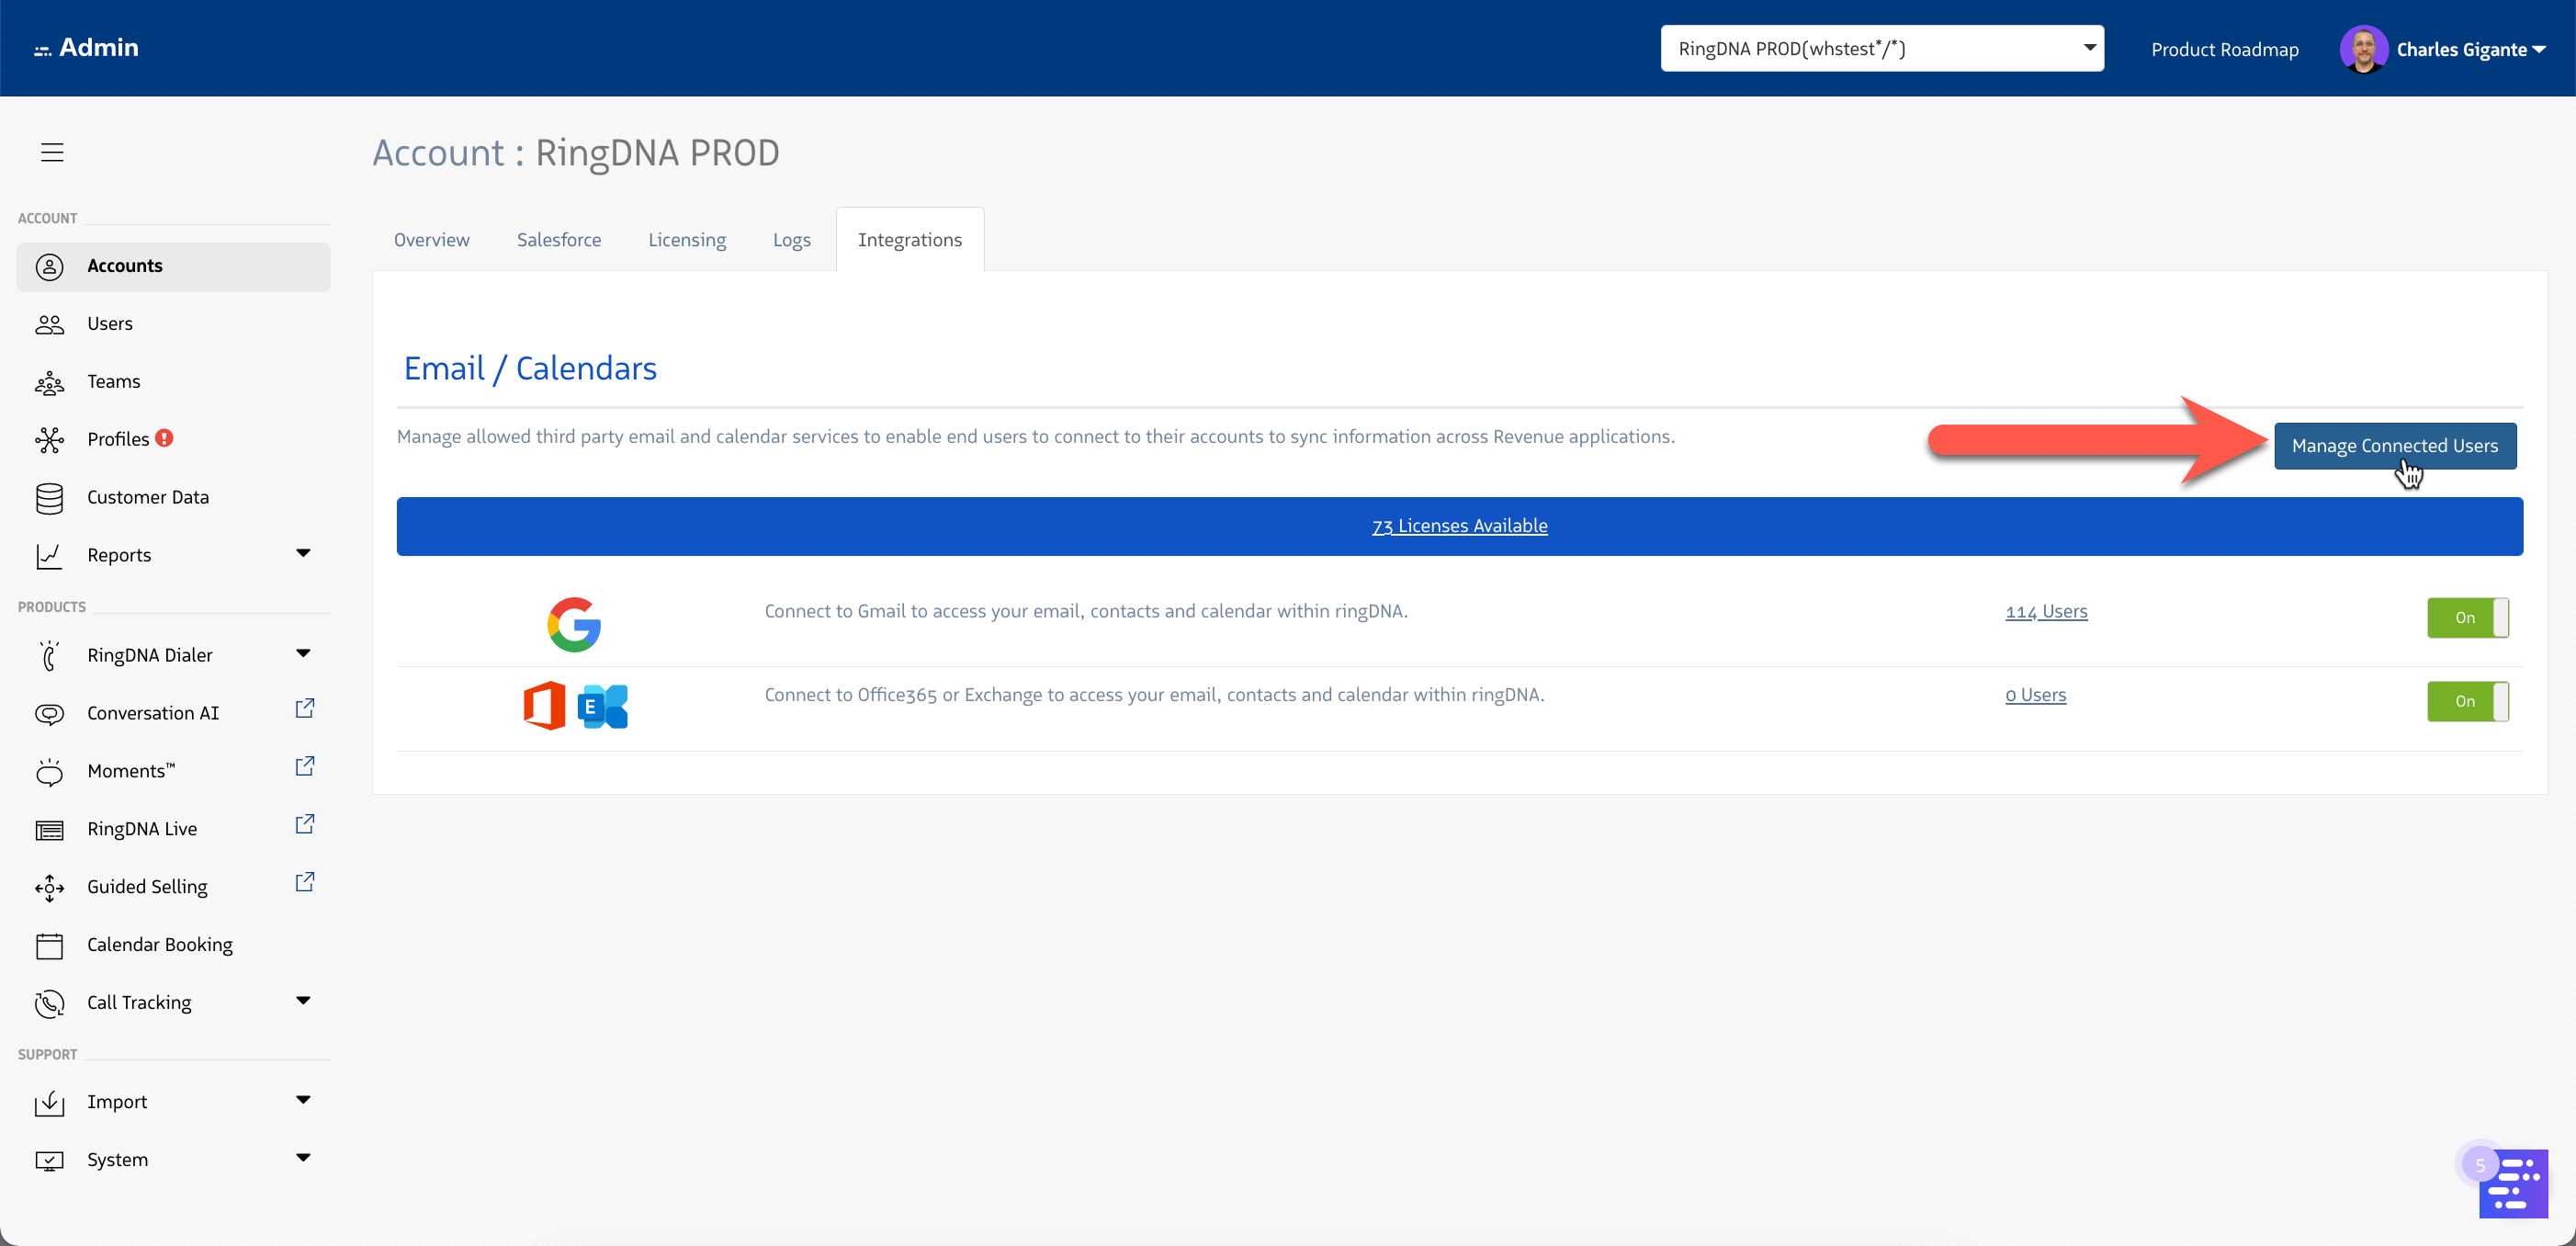Click the Exchange logo icon
Viewport: 2576px width, 1246px height.
[603, 707]
